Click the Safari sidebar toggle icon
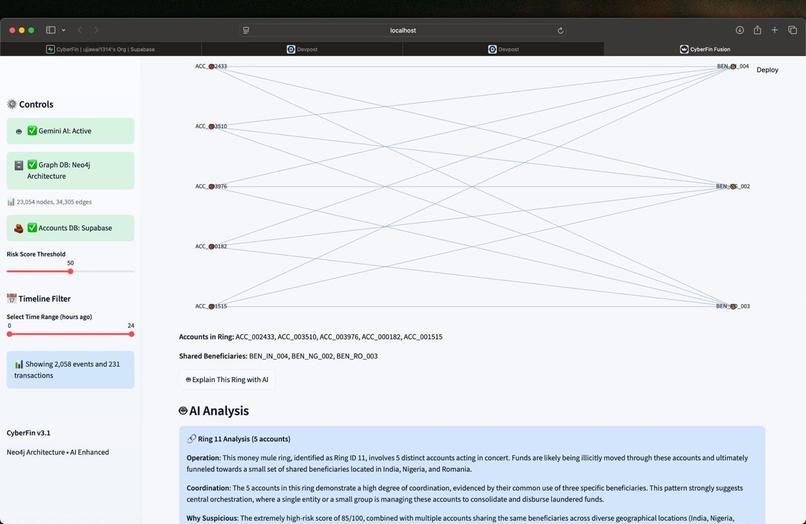 (51, 30)
